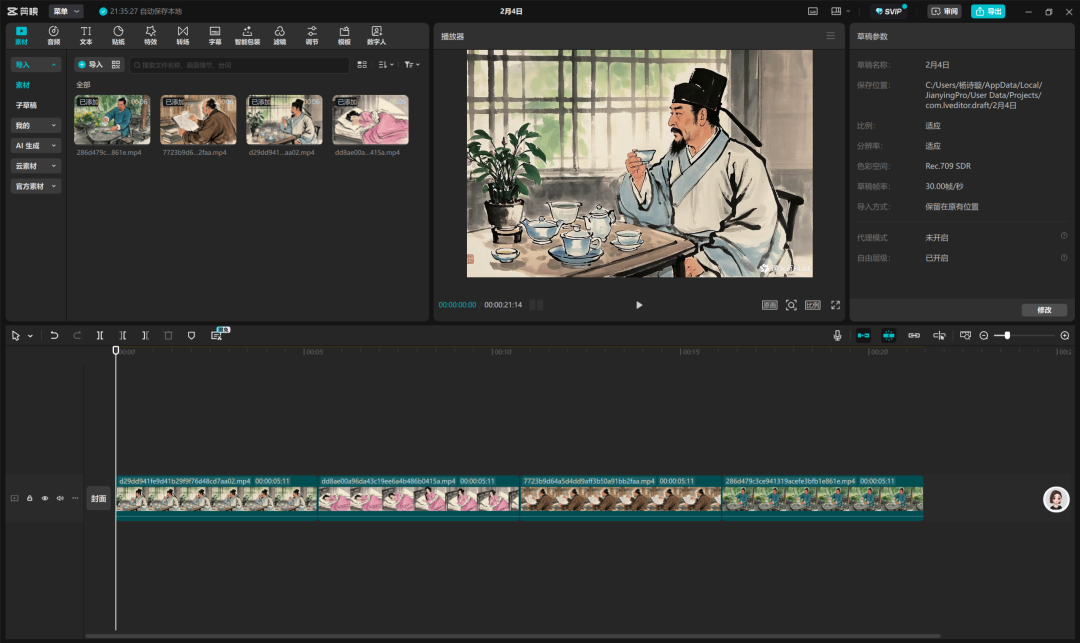Image resolution: width=1080 pixels, height=643 pixels.
Task: Click the add marker shield icon
Action: pyautogui.click(x=191, y=336)
